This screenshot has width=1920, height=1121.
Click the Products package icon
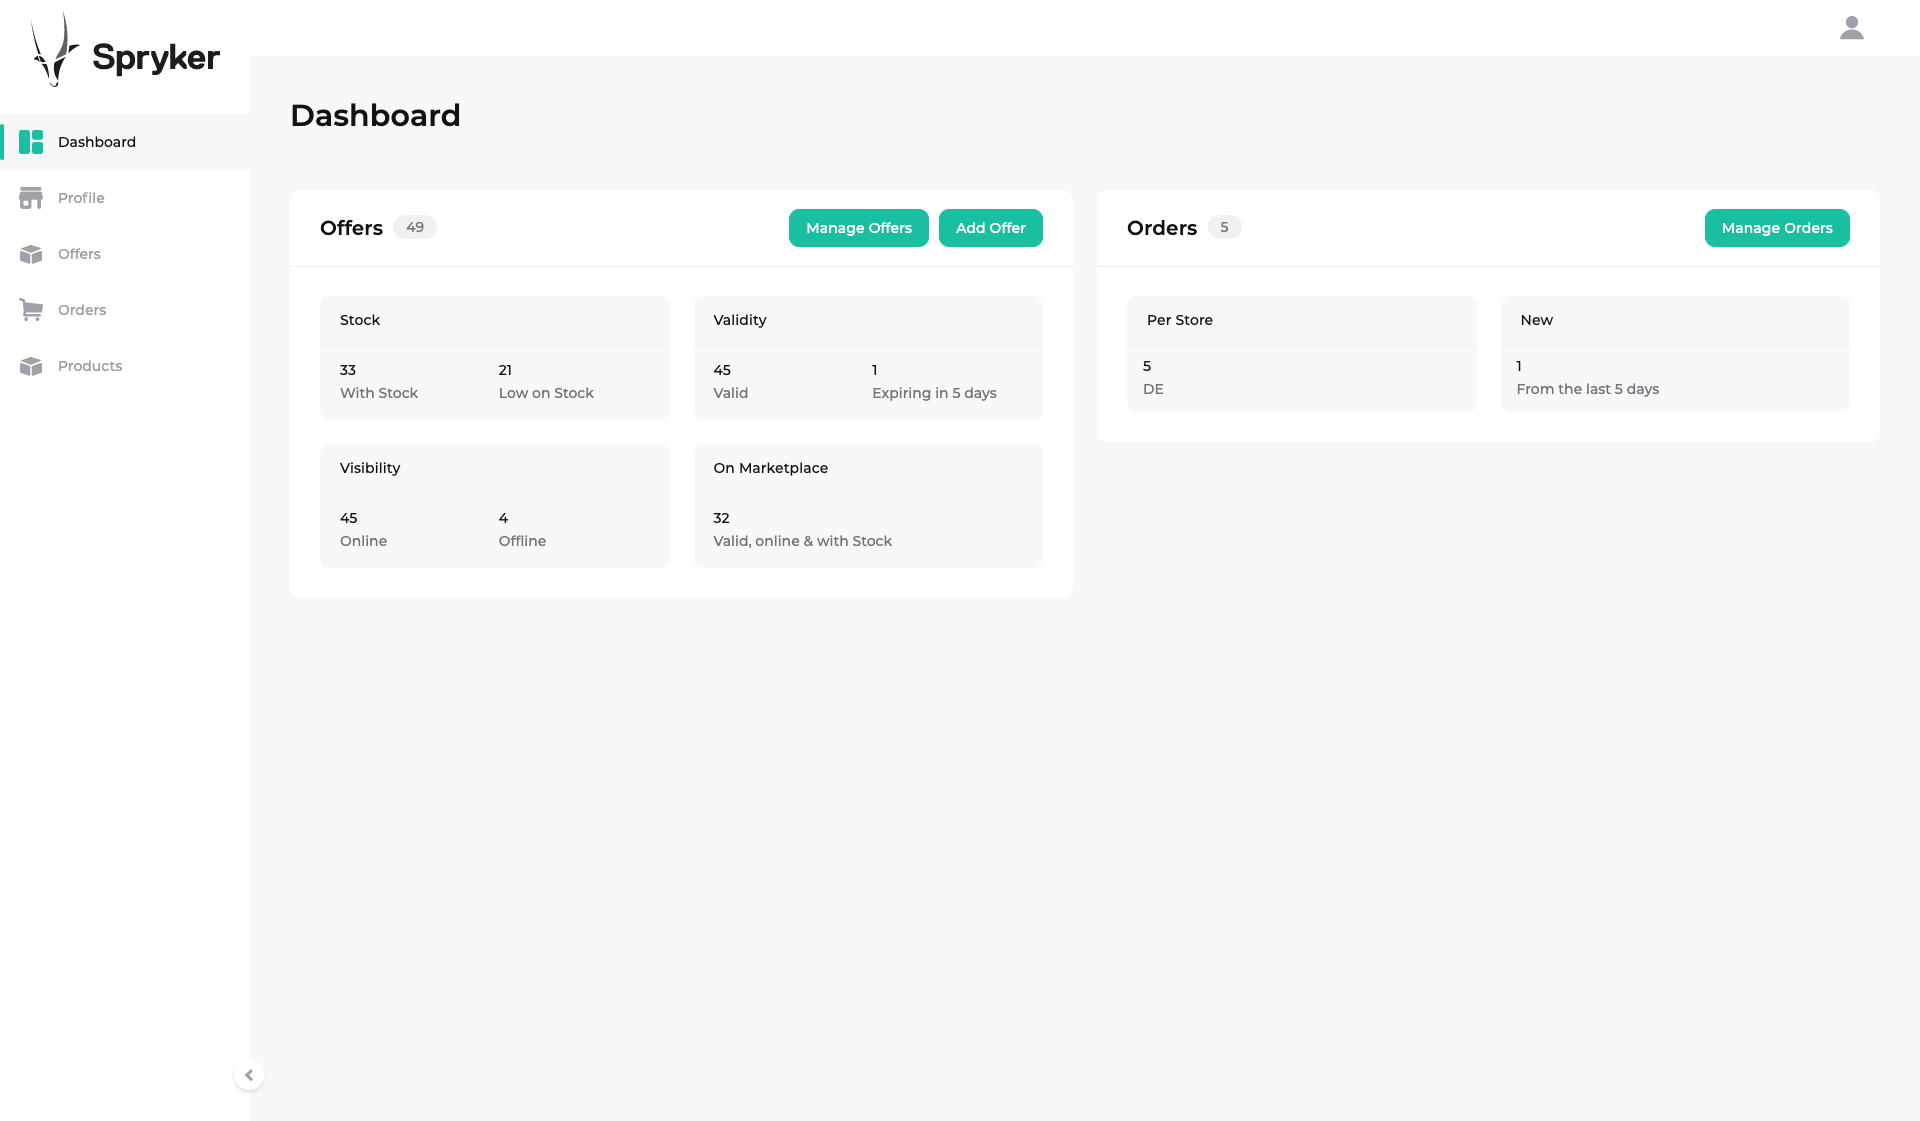[x=31, y=366]
